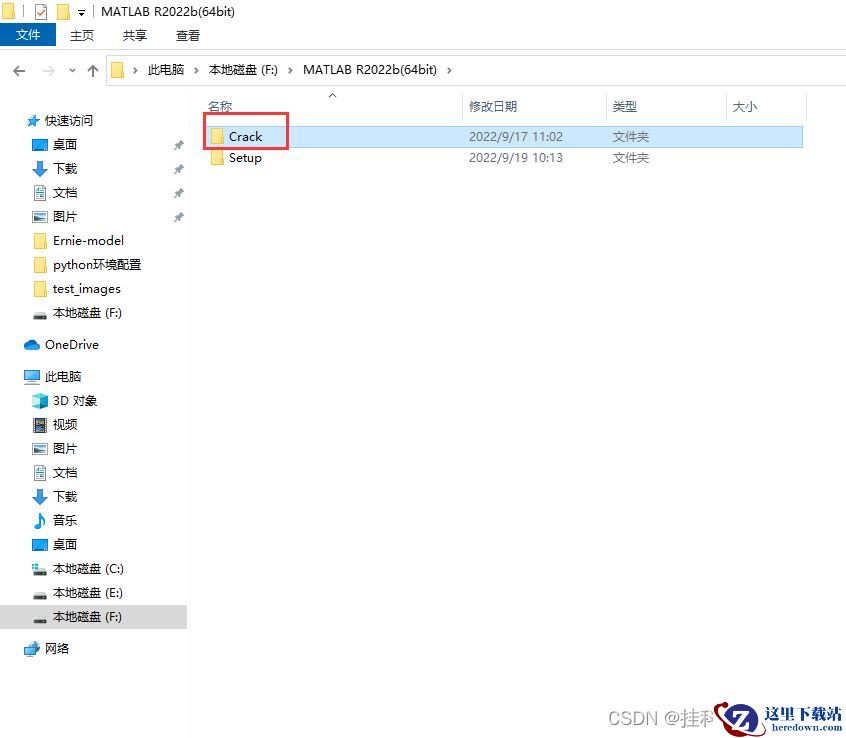This screenshot has width=846, height=738.
Task: Click the address bar folder icon
Action: pos(118,70)
